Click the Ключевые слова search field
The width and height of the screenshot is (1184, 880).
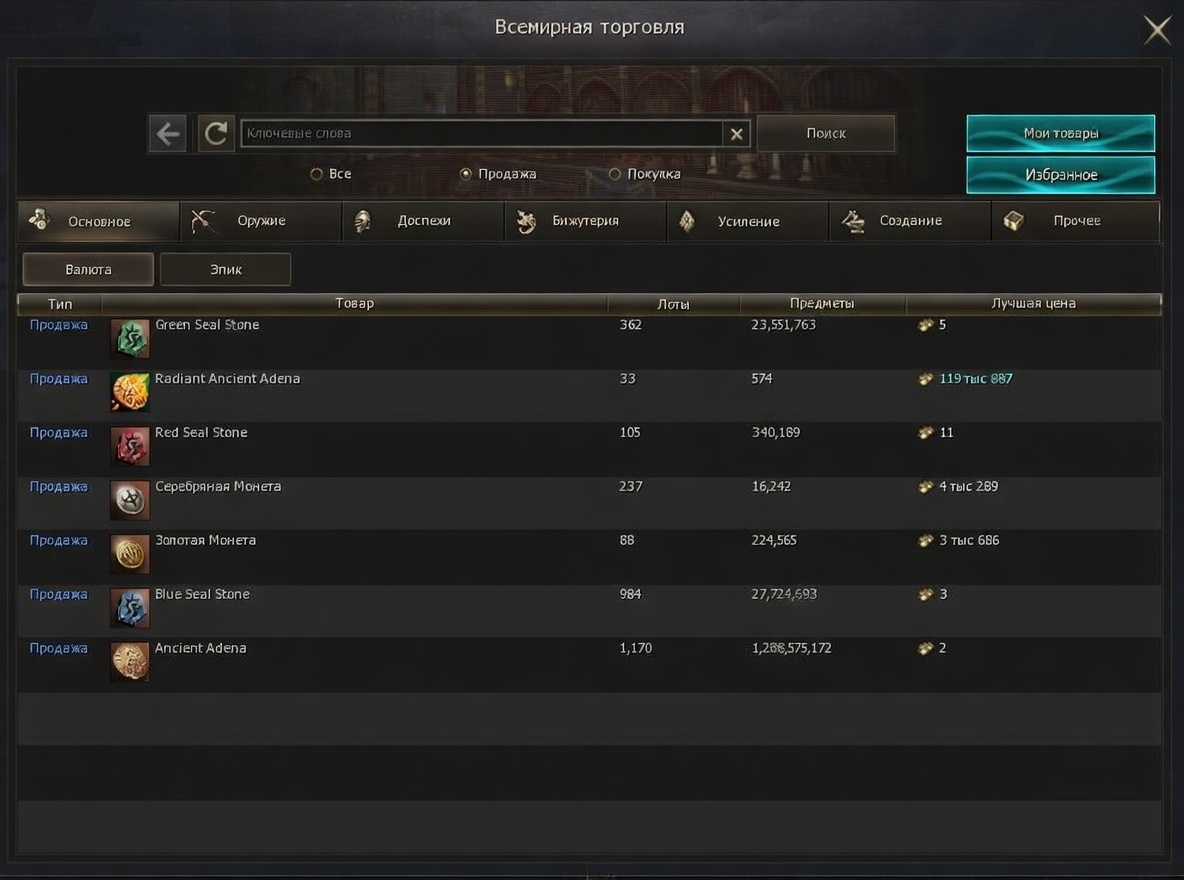click(x=480, y=134)
